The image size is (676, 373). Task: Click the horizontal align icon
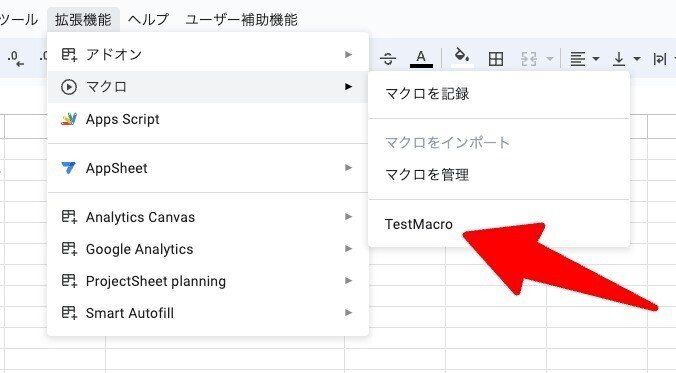pyautogui.click(x=578, y=59)
